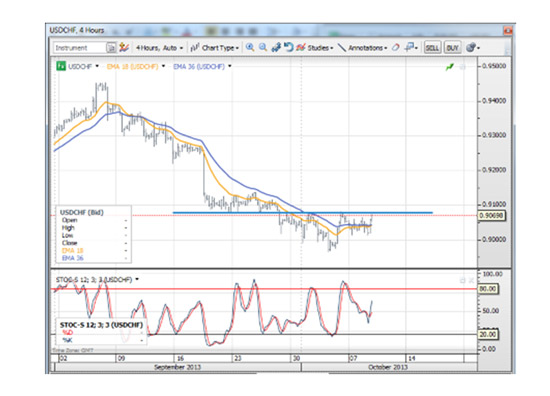
Task: Select the eraser tool icon
Action: 395,47
